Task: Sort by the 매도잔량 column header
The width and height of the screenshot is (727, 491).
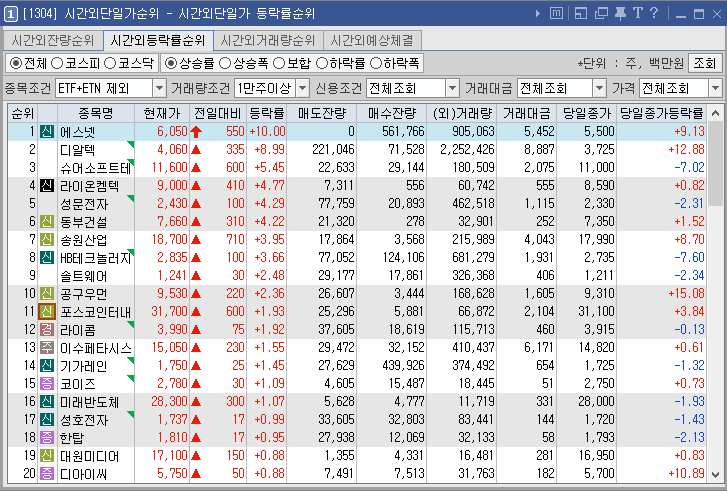Action: (x=322, y=113)
